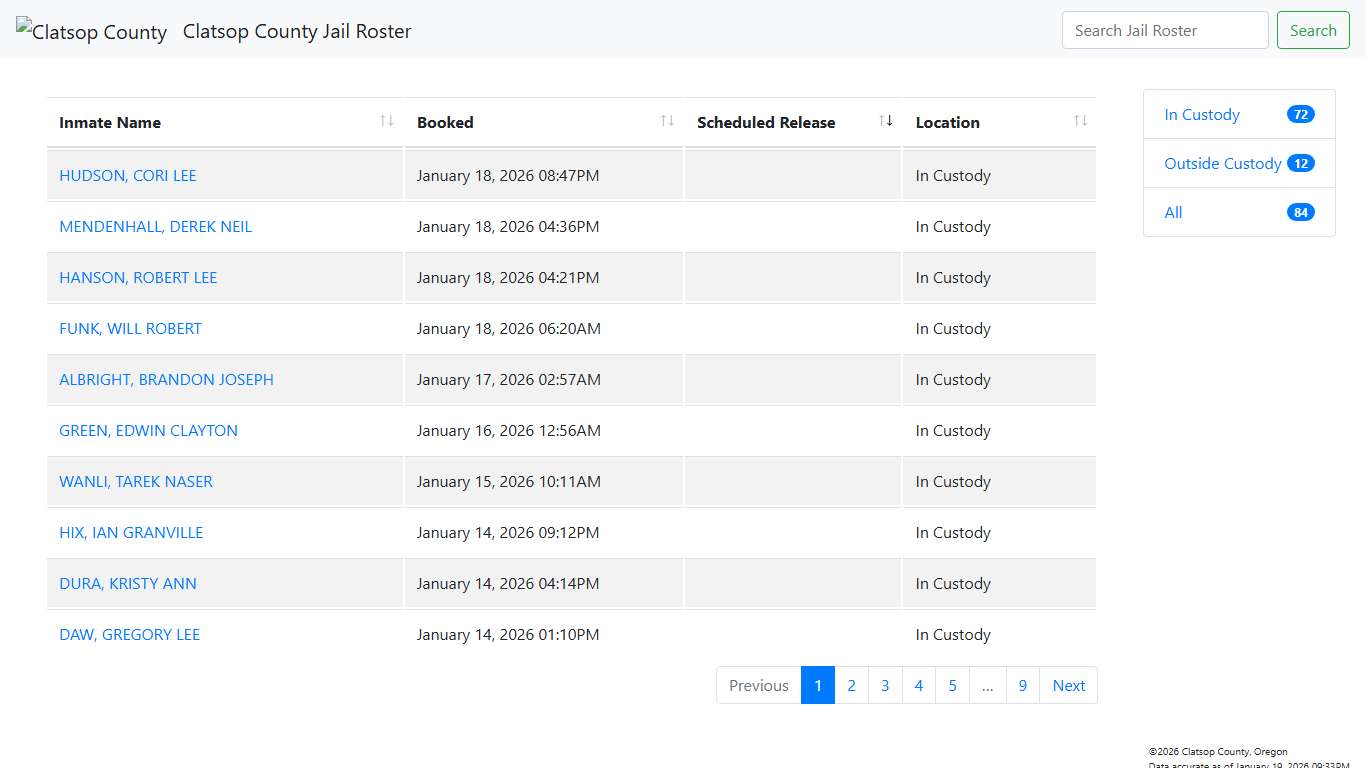Click the Clatsop County logo
Viewport: 1366px width, 768px height.
pos(91,31)
